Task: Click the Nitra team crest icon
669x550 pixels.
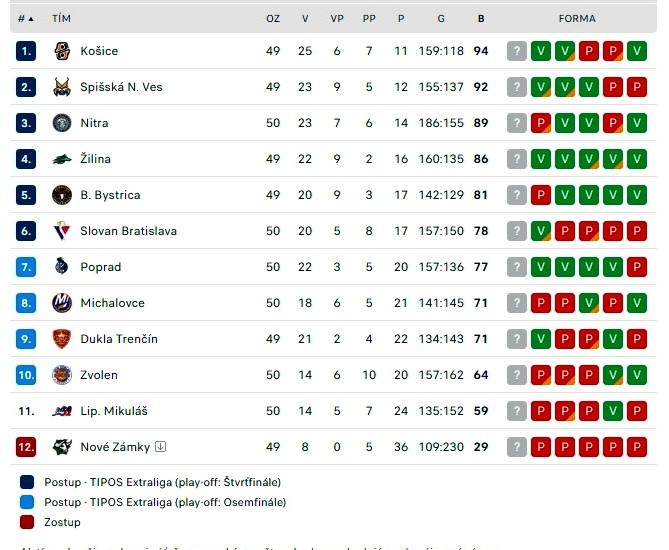Action: 62,123
